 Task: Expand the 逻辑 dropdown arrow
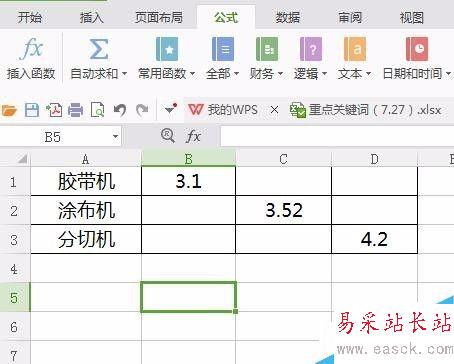coord(324,73)
